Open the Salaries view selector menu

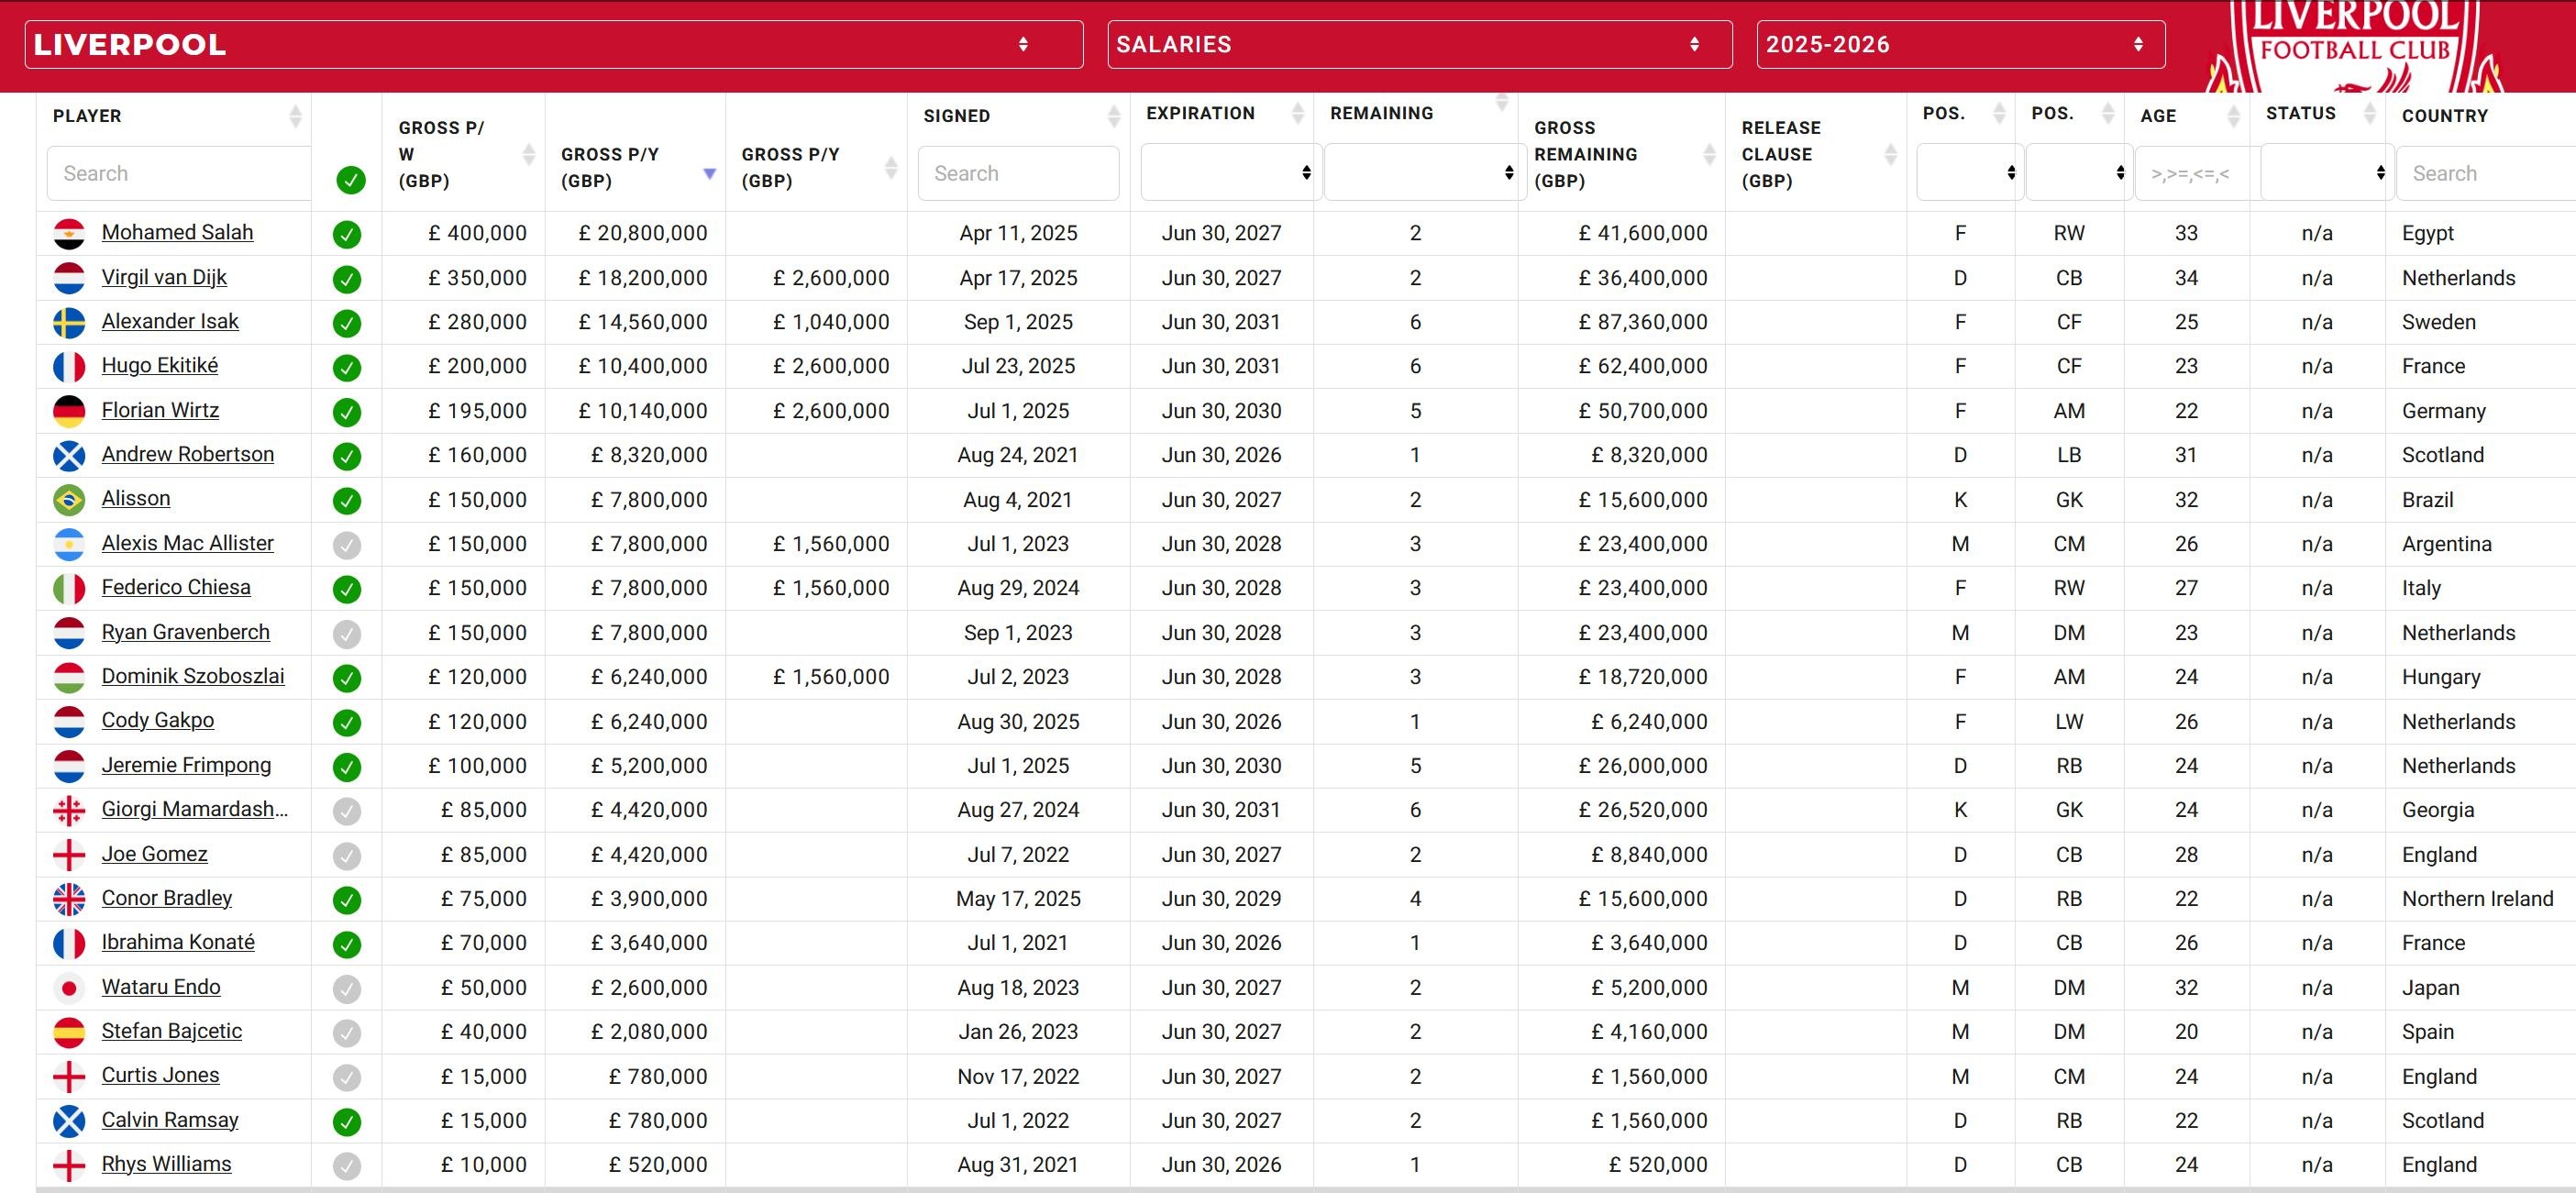pyautogui.click(x=1418, y=44)
